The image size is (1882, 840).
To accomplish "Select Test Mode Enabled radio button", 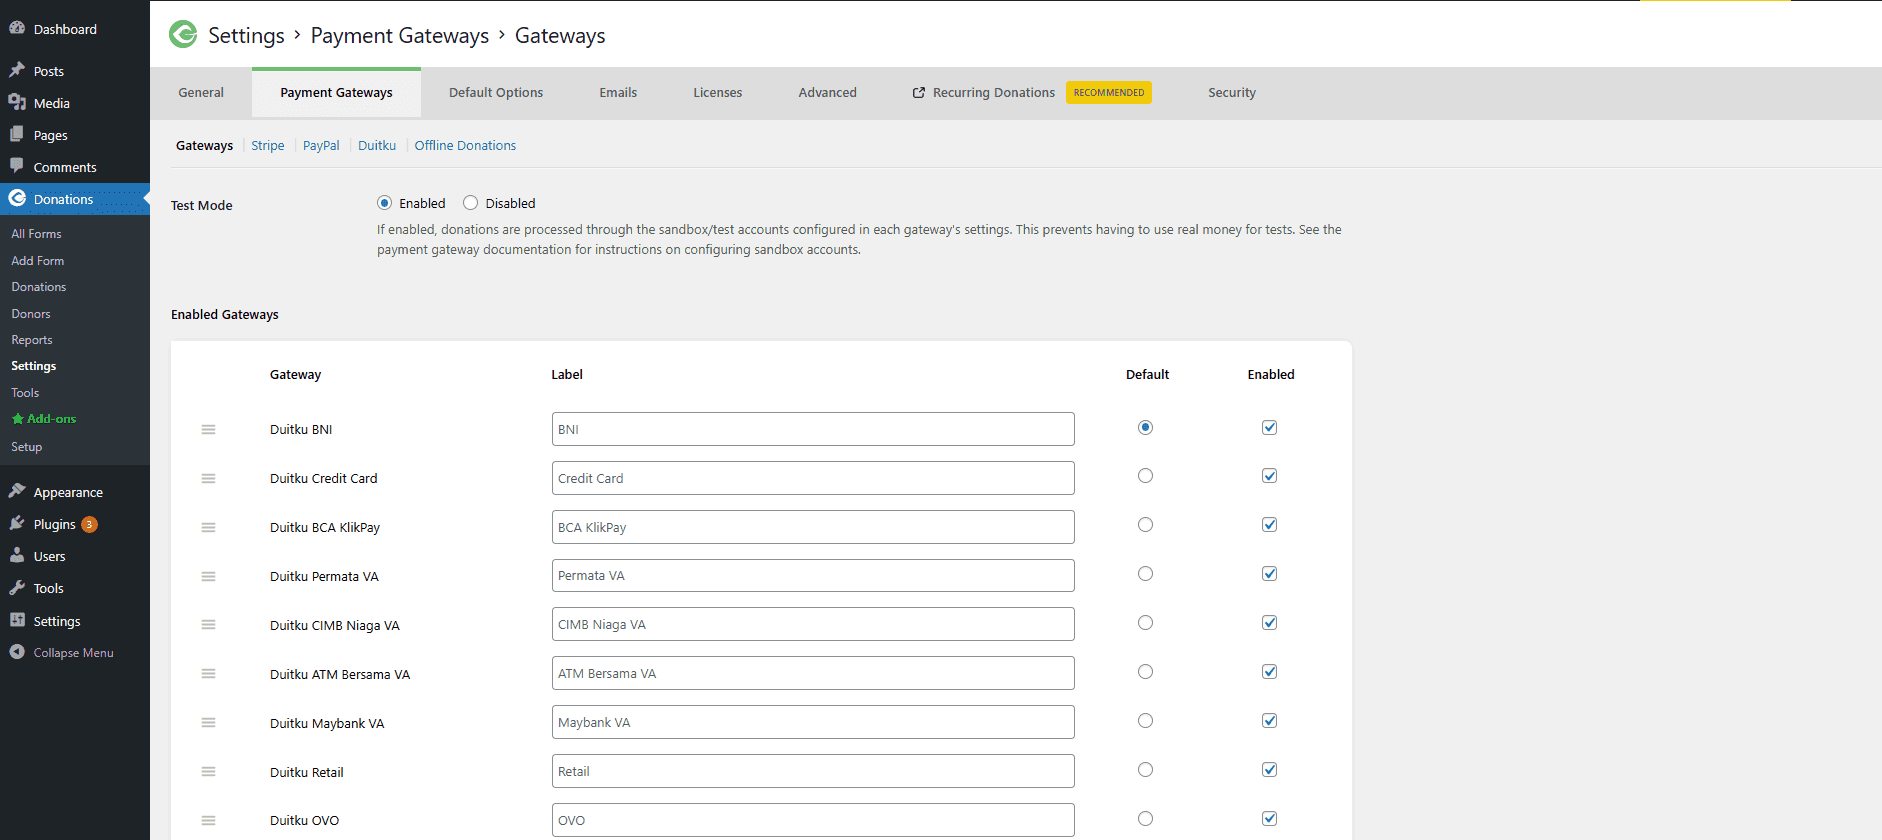I will [384, 203].
